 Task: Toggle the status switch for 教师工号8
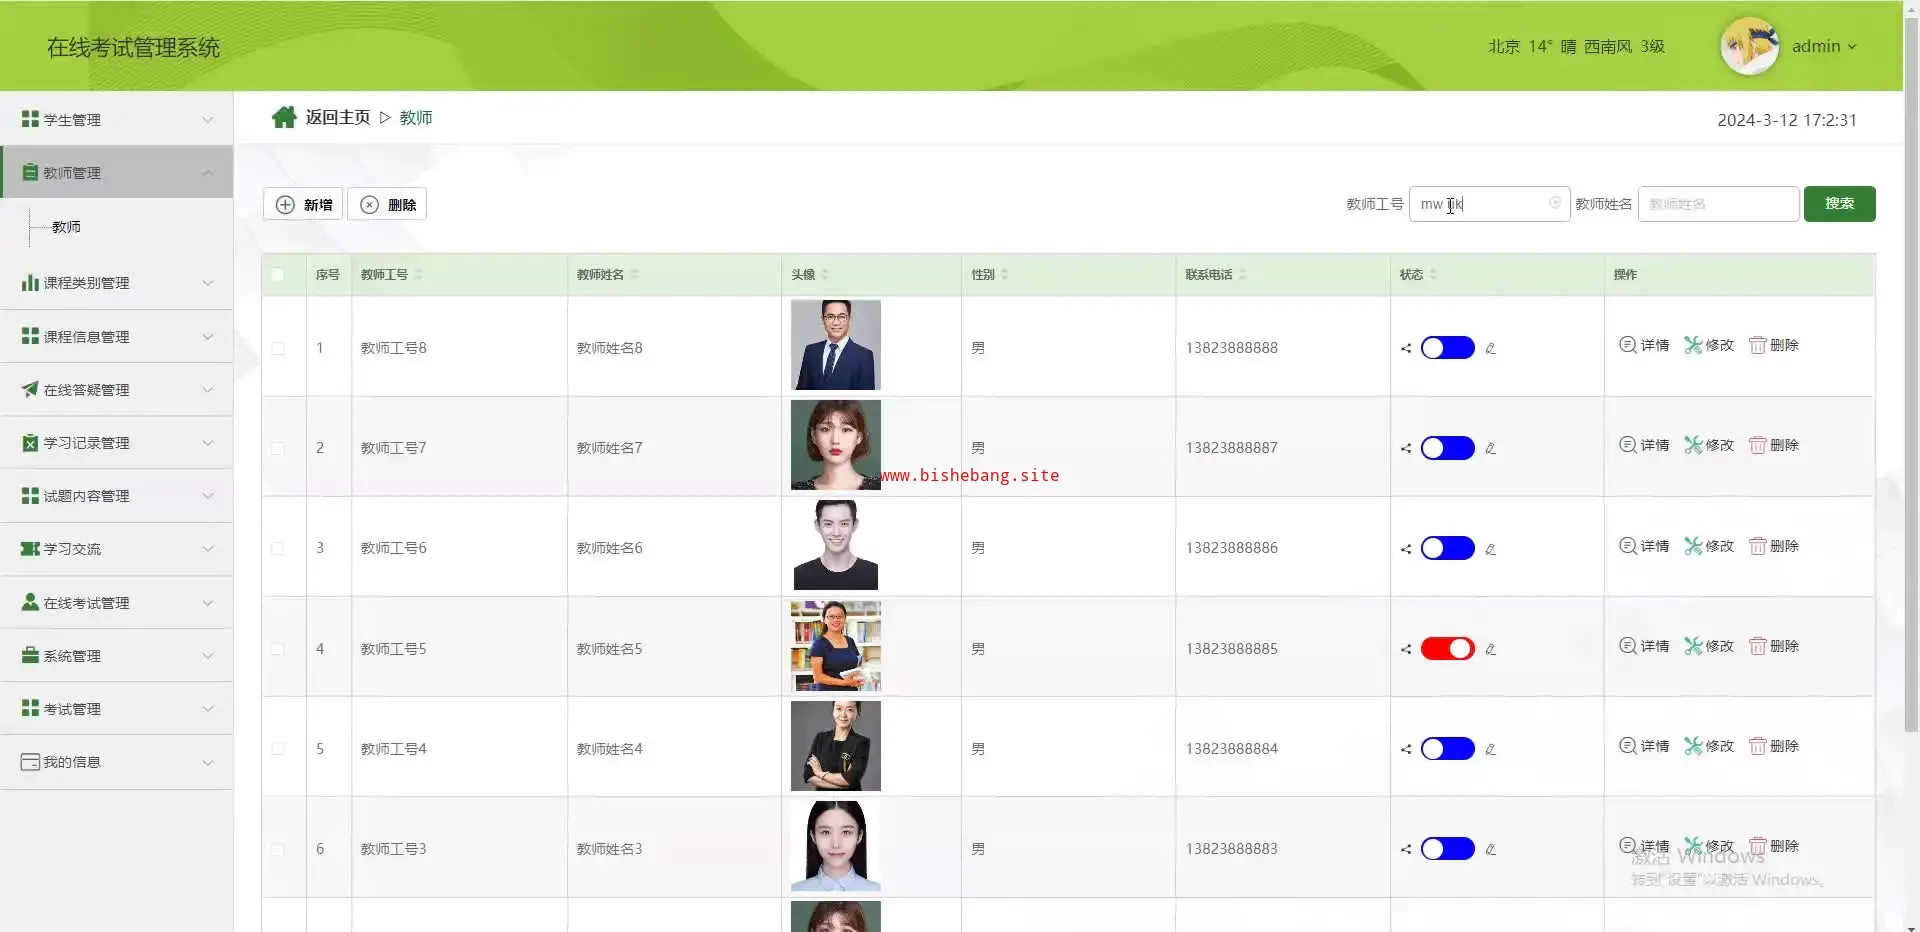point(1447,348)
